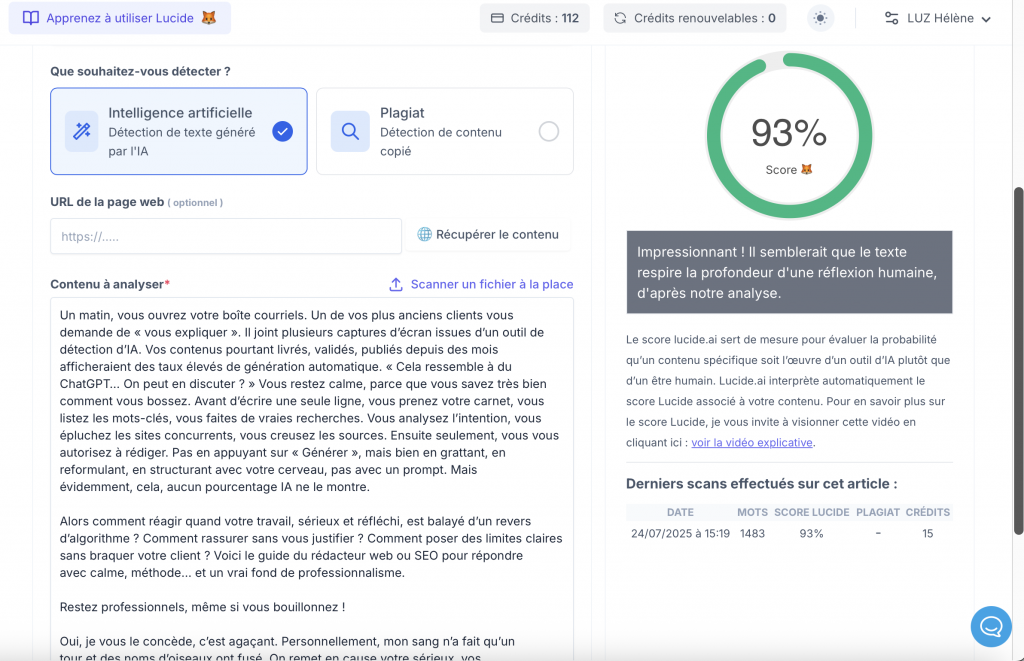The height and width of the screenshot is (661, 1024).
Task: Click the MOTS column header
Action: pyautogui.click(x=752, y=512)
